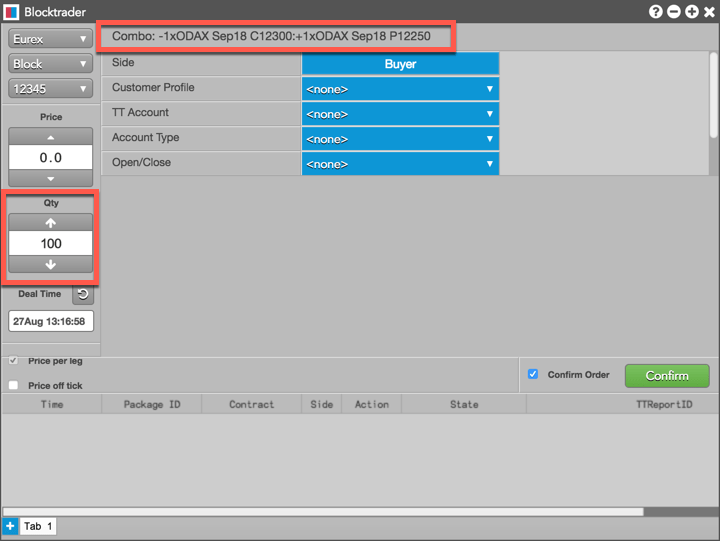Open the Eurex exchange dropdown
Screen dimensions: 720x541
(x=51, y=39)
